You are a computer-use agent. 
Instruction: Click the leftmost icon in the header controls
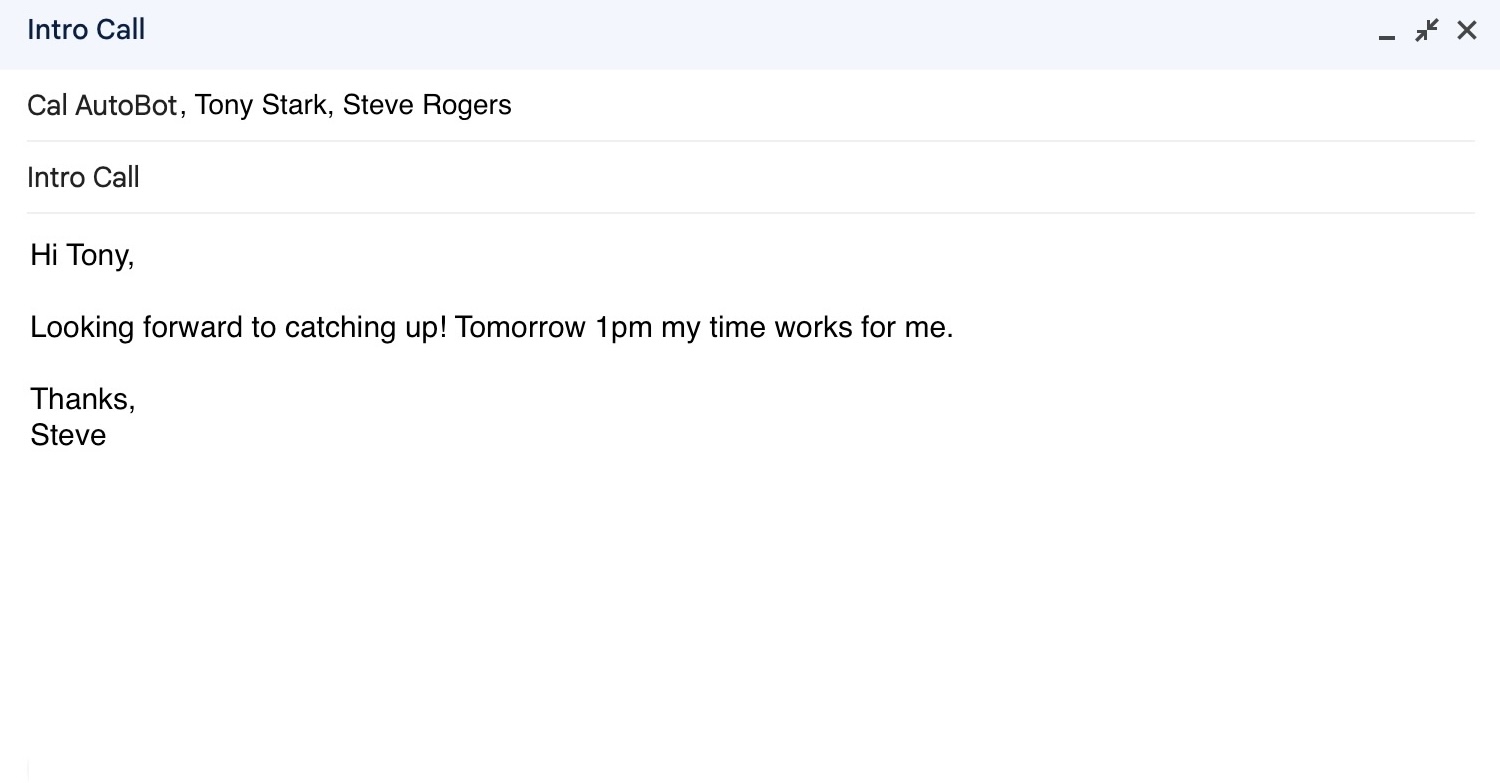1386,32
